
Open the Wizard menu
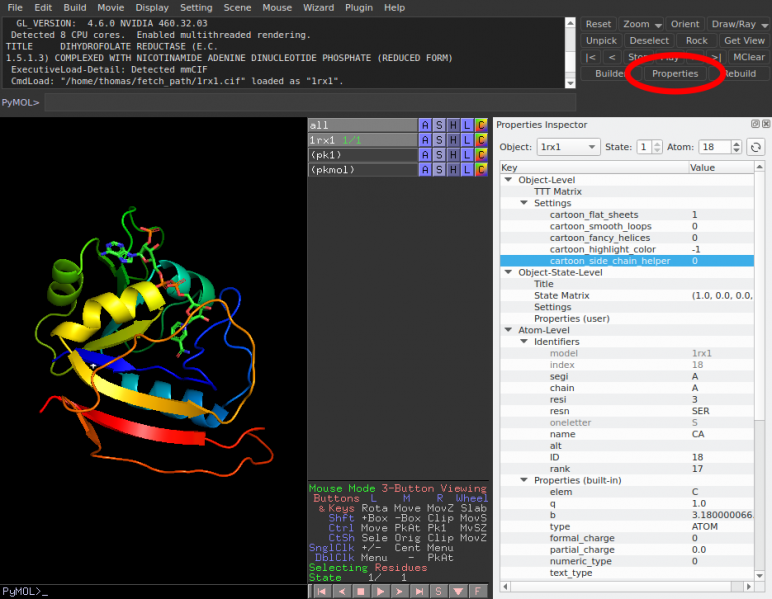pos(318,7)
